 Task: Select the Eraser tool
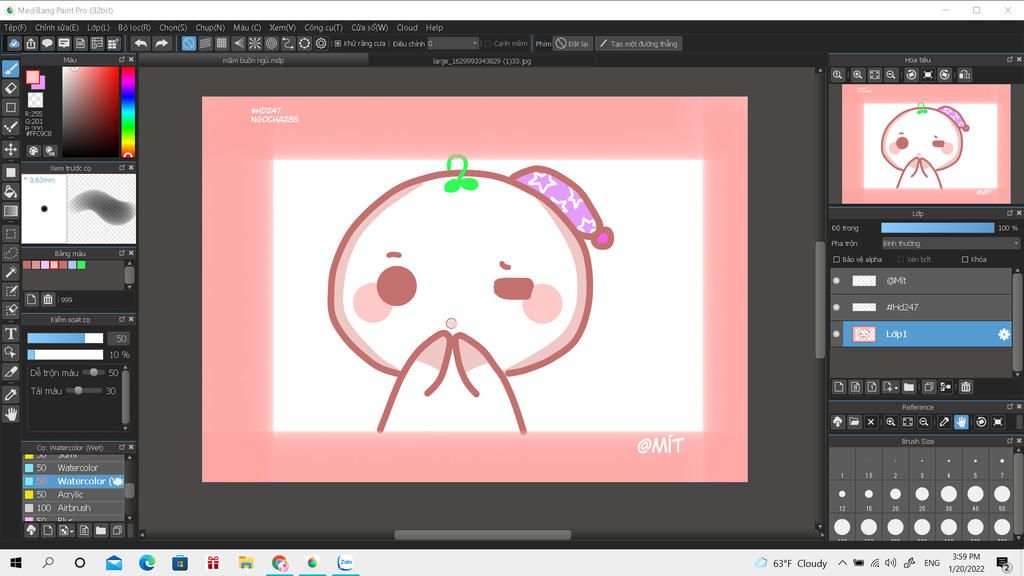10,88
